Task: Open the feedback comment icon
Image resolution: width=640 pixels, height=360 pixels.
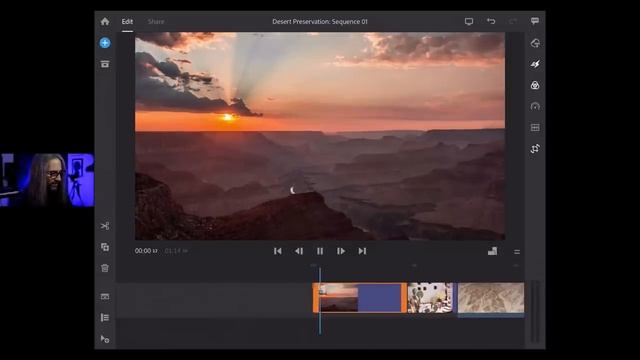Action: point(535,21)
